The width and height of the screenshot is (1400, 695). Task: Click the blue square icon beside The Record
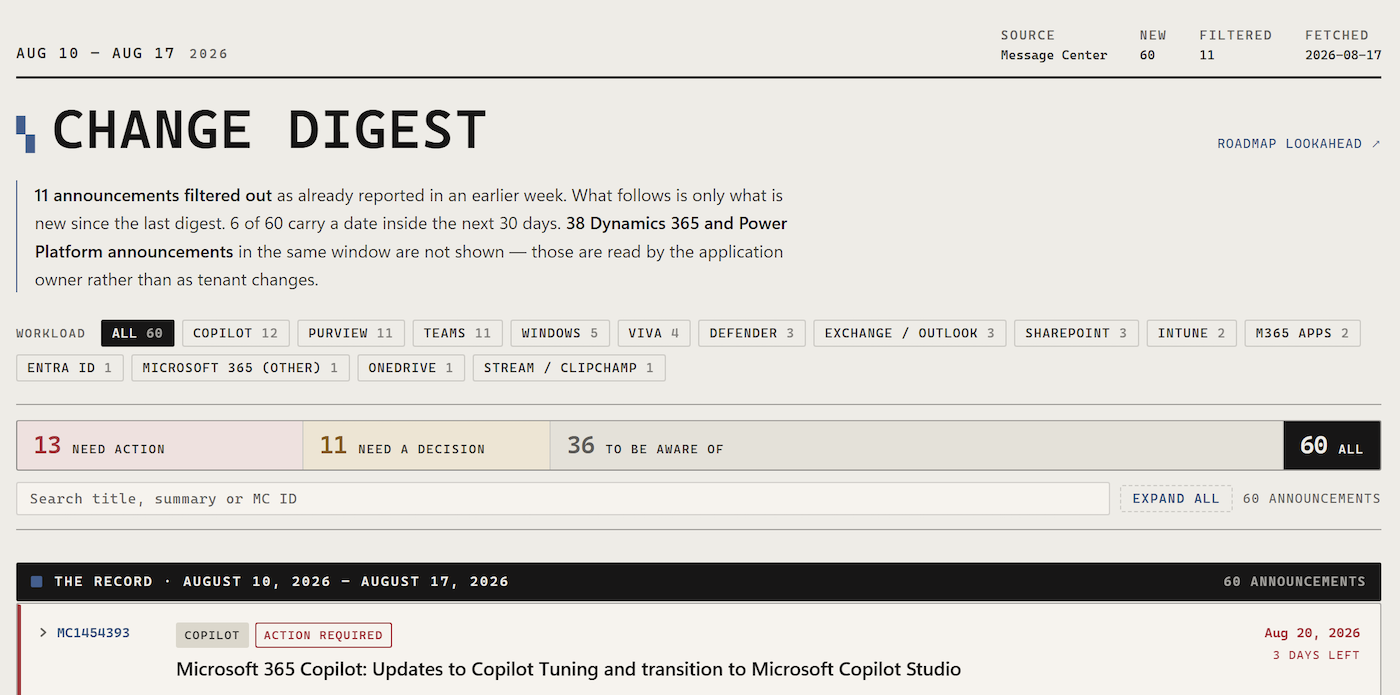coord(37,581)
